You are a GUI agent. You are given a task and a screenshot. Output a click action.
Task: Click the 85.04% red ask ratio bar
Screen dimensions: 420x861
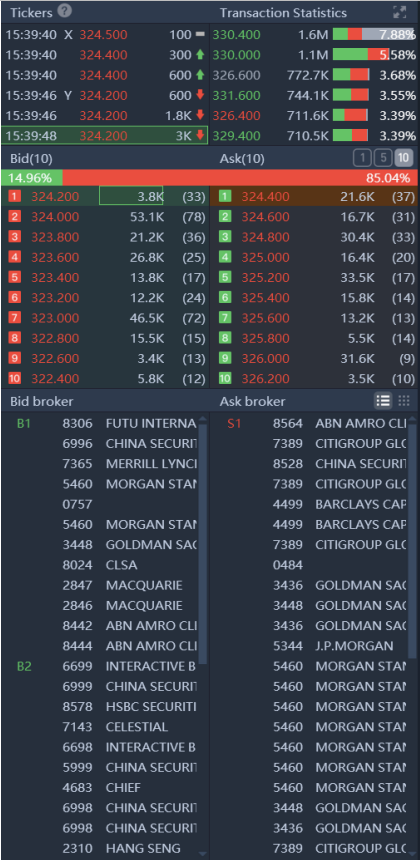240,178
